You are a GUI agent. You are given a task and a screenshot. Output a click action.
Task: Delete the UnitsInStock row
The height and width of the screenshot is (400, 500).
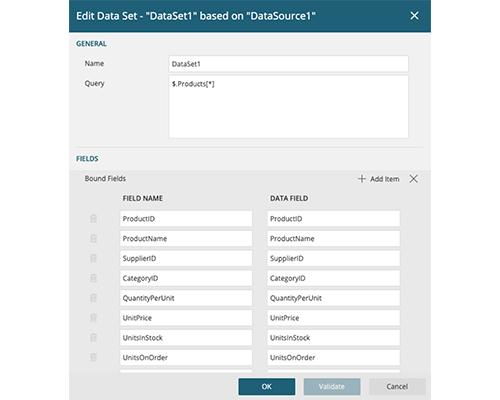coord(93,338)
